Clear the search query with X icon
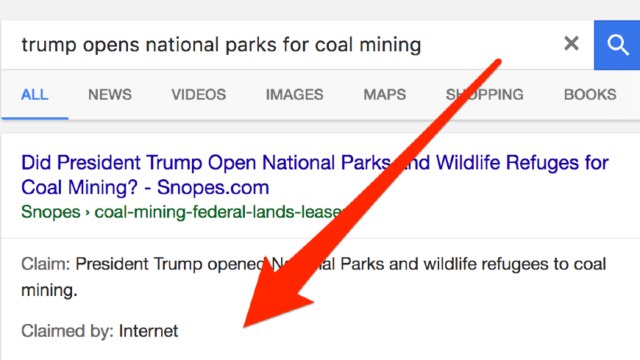640x360 pixels. [x=571, y=43]
